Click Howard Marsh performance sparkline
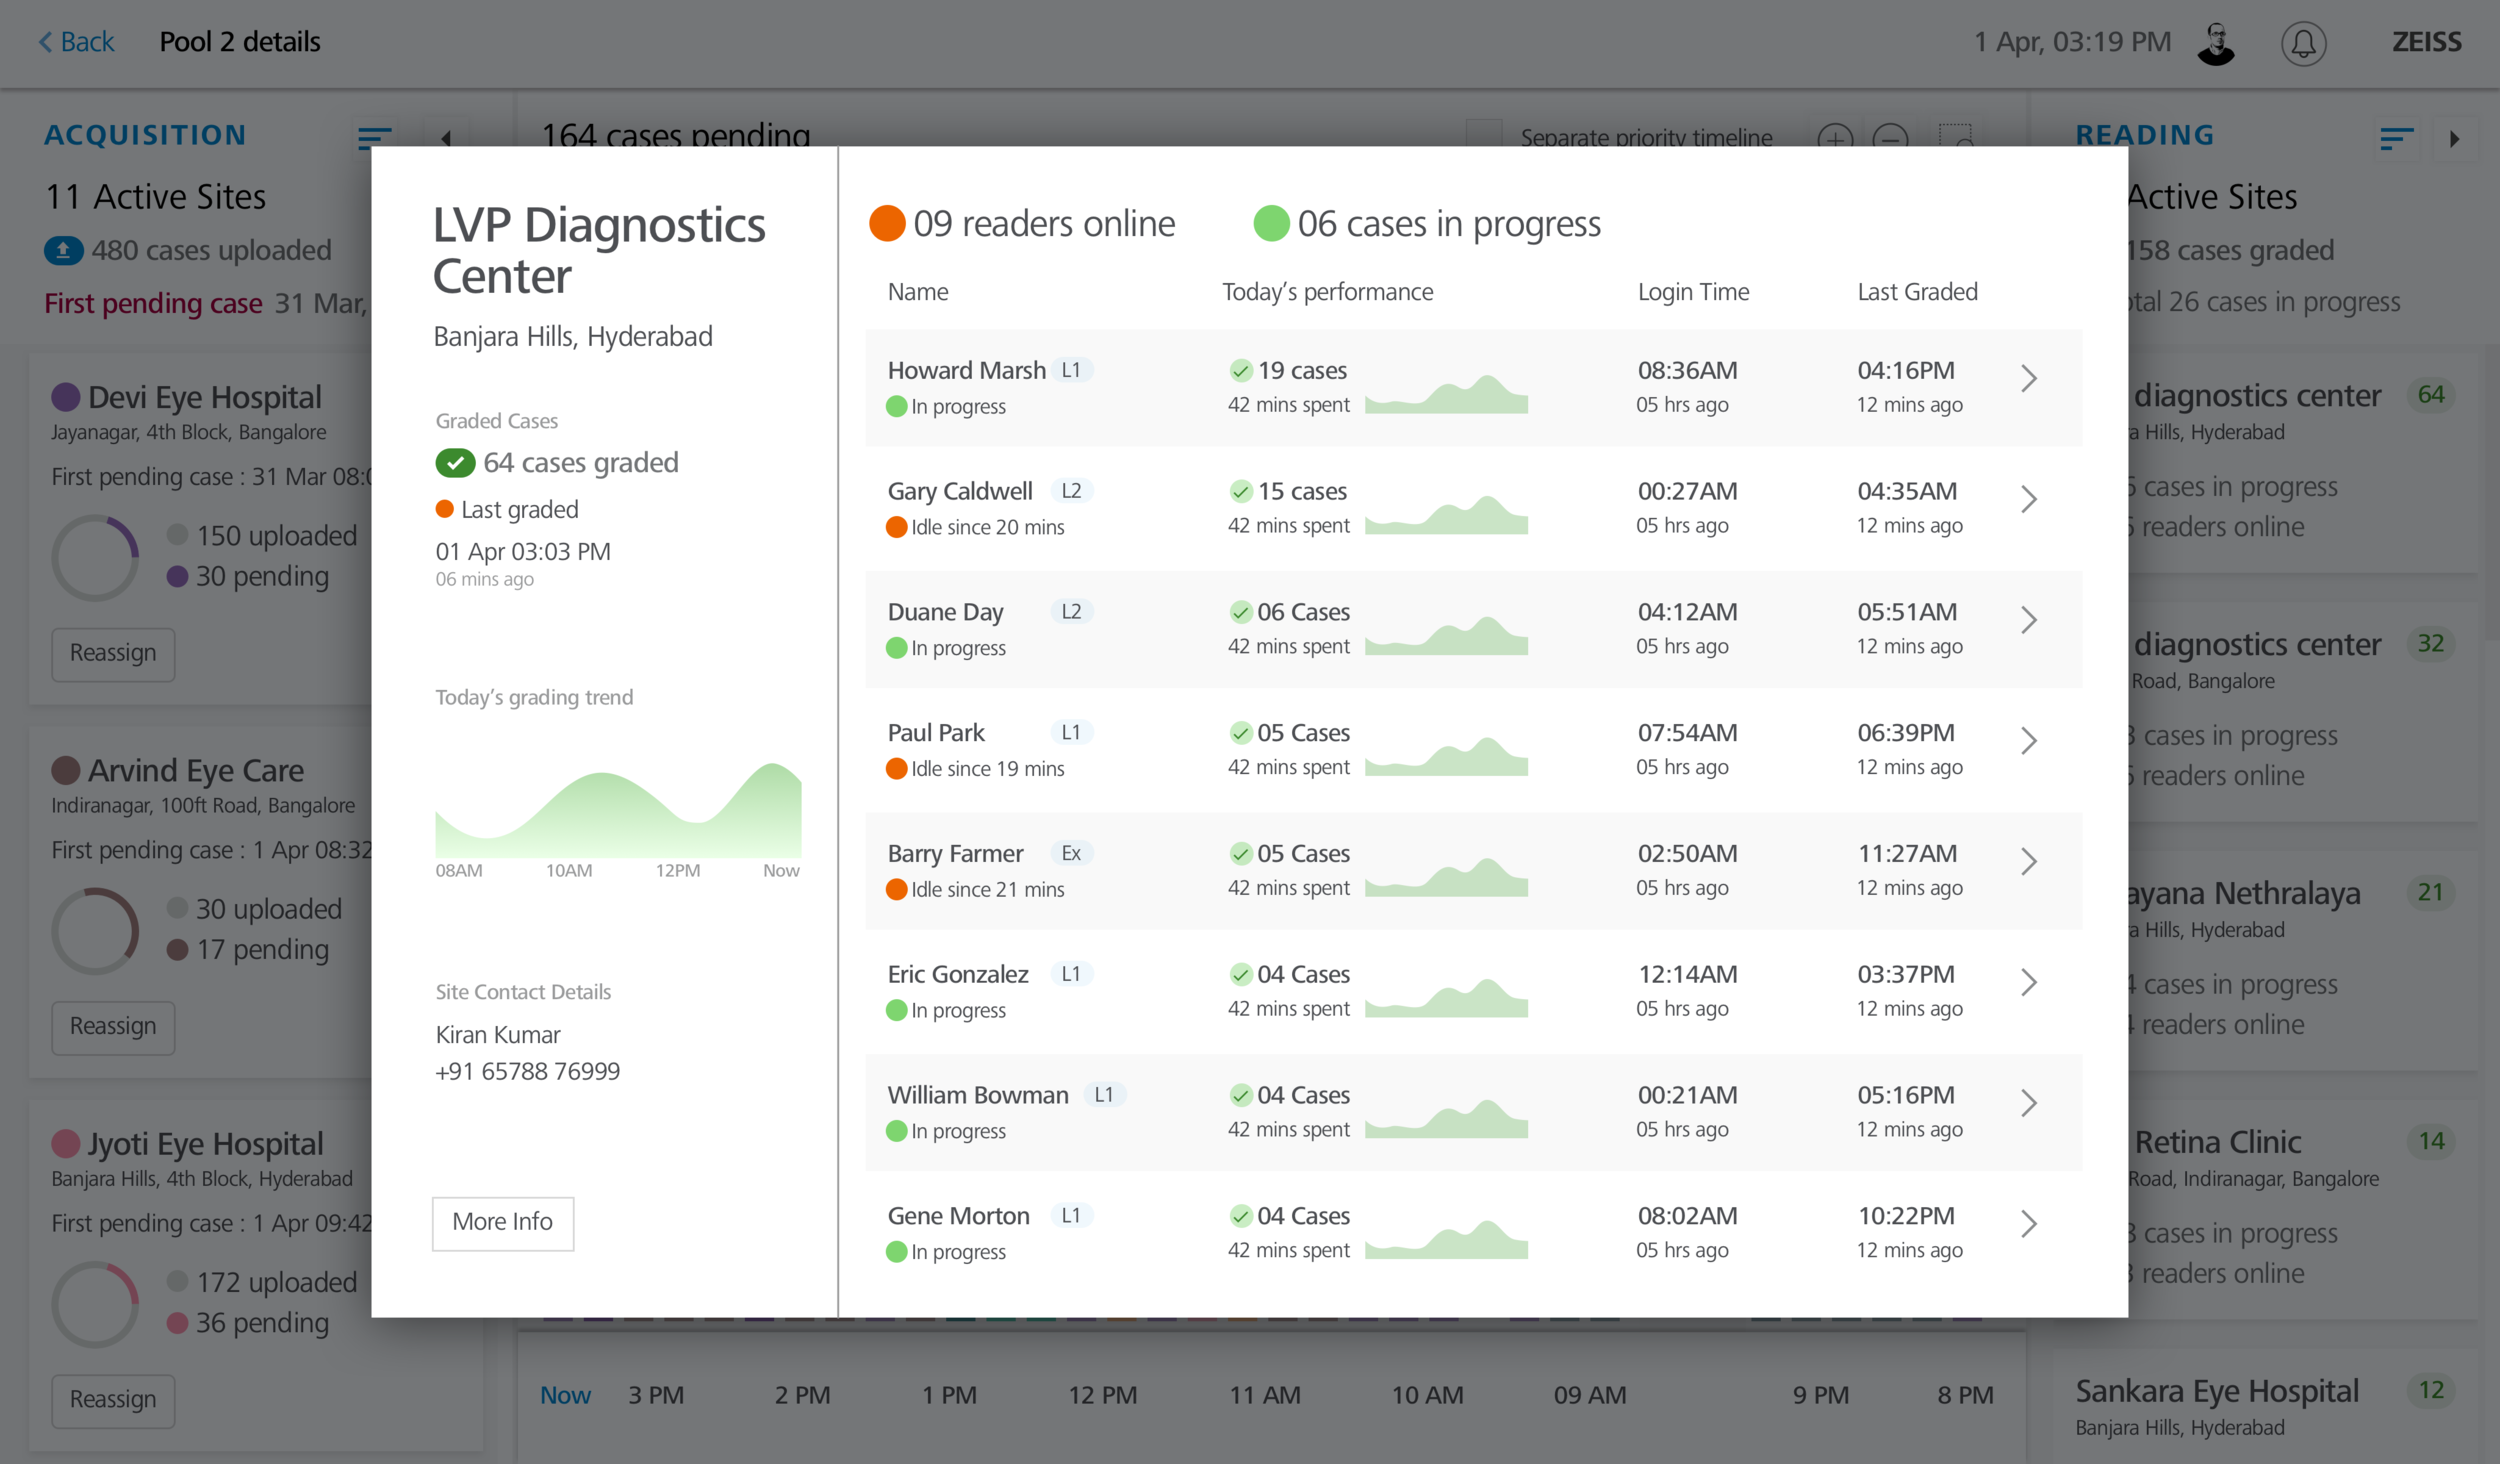The image size is (2500, 1464). click(1446, 393)
